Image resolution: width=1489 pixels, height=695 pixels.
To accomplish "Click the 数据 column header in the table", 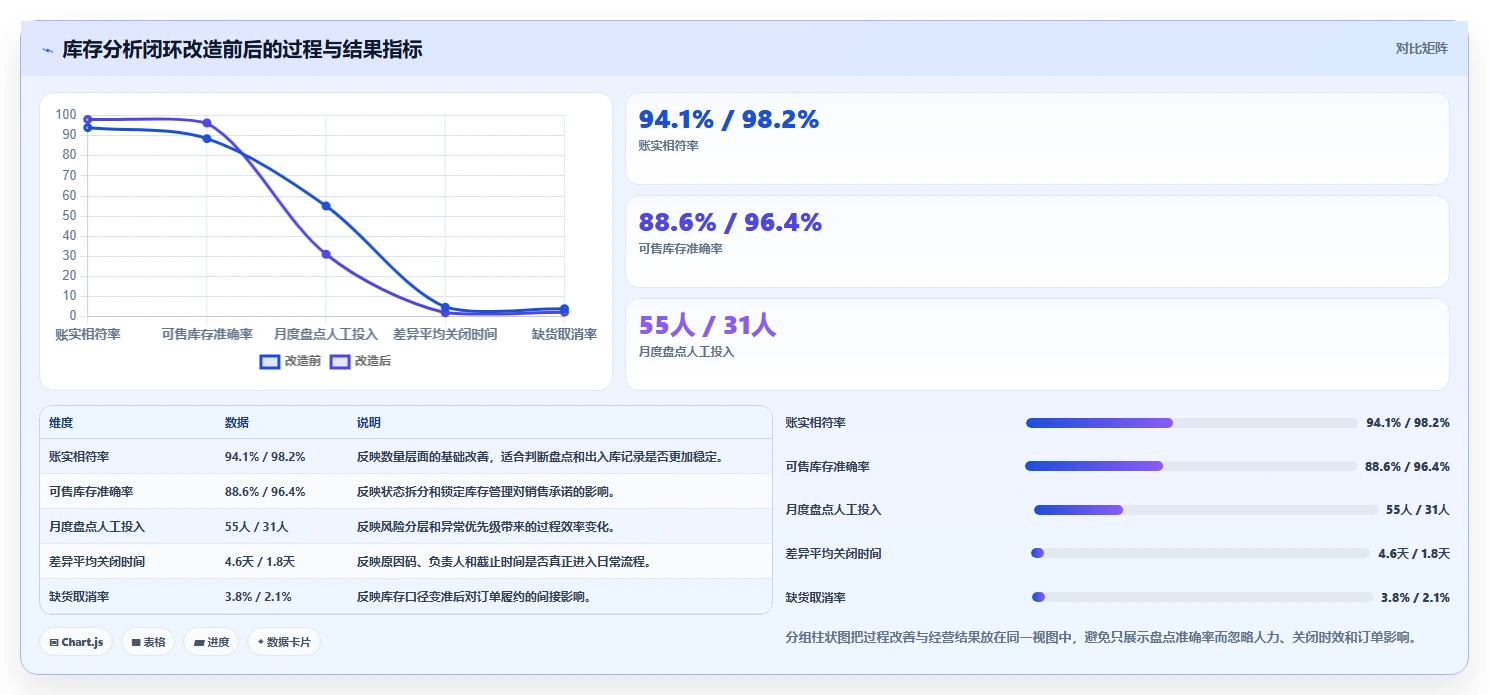I will (x=237, y=423).
